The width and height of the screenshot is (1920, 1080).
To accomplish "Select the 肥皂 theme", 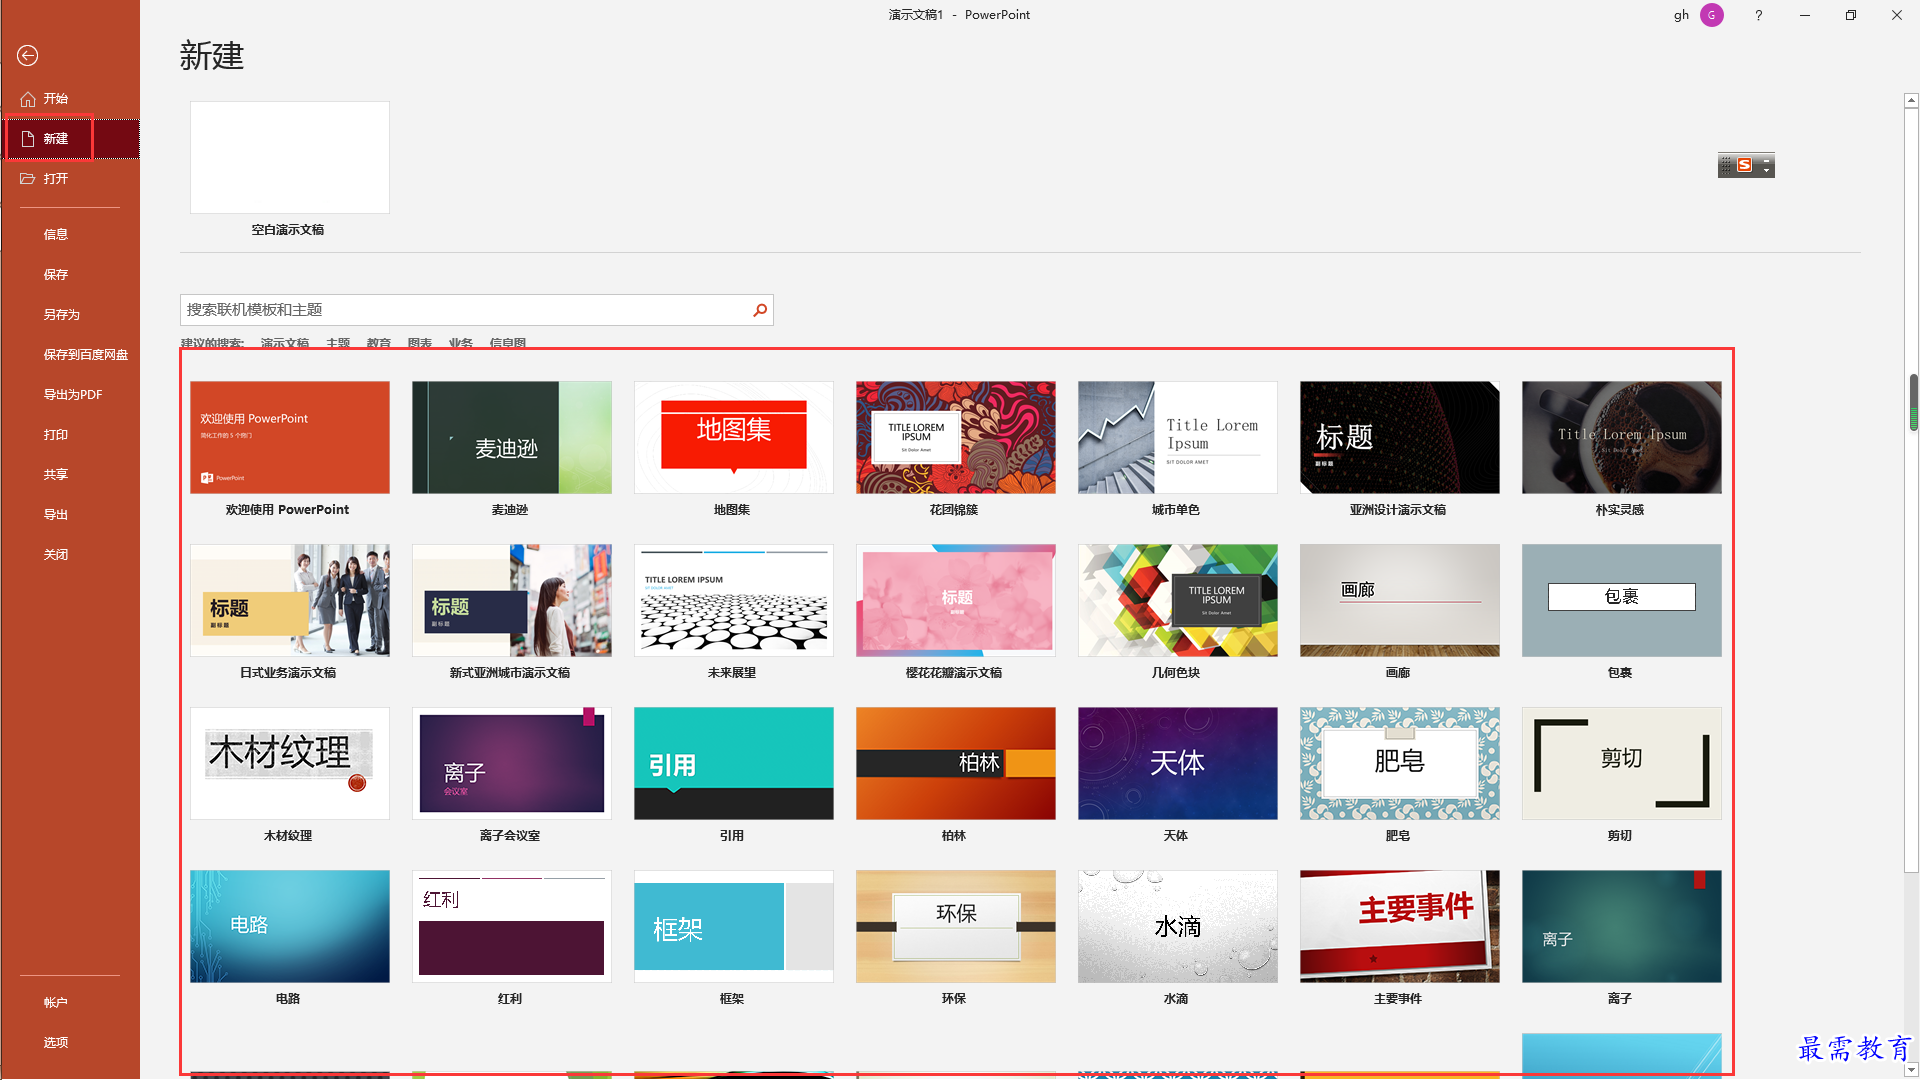I will (1400, 763).
